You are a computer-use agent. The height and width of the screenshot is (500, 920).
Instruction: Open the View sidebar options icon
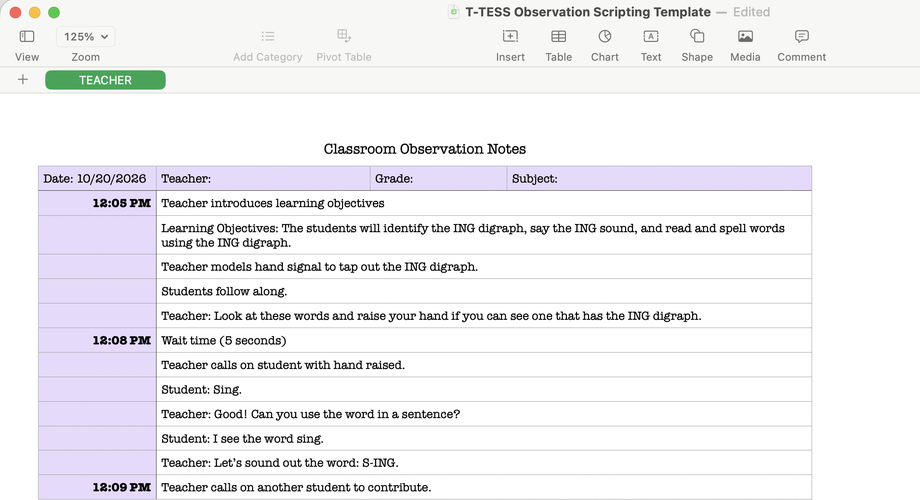pyautogui.click(x=26, y=36)
